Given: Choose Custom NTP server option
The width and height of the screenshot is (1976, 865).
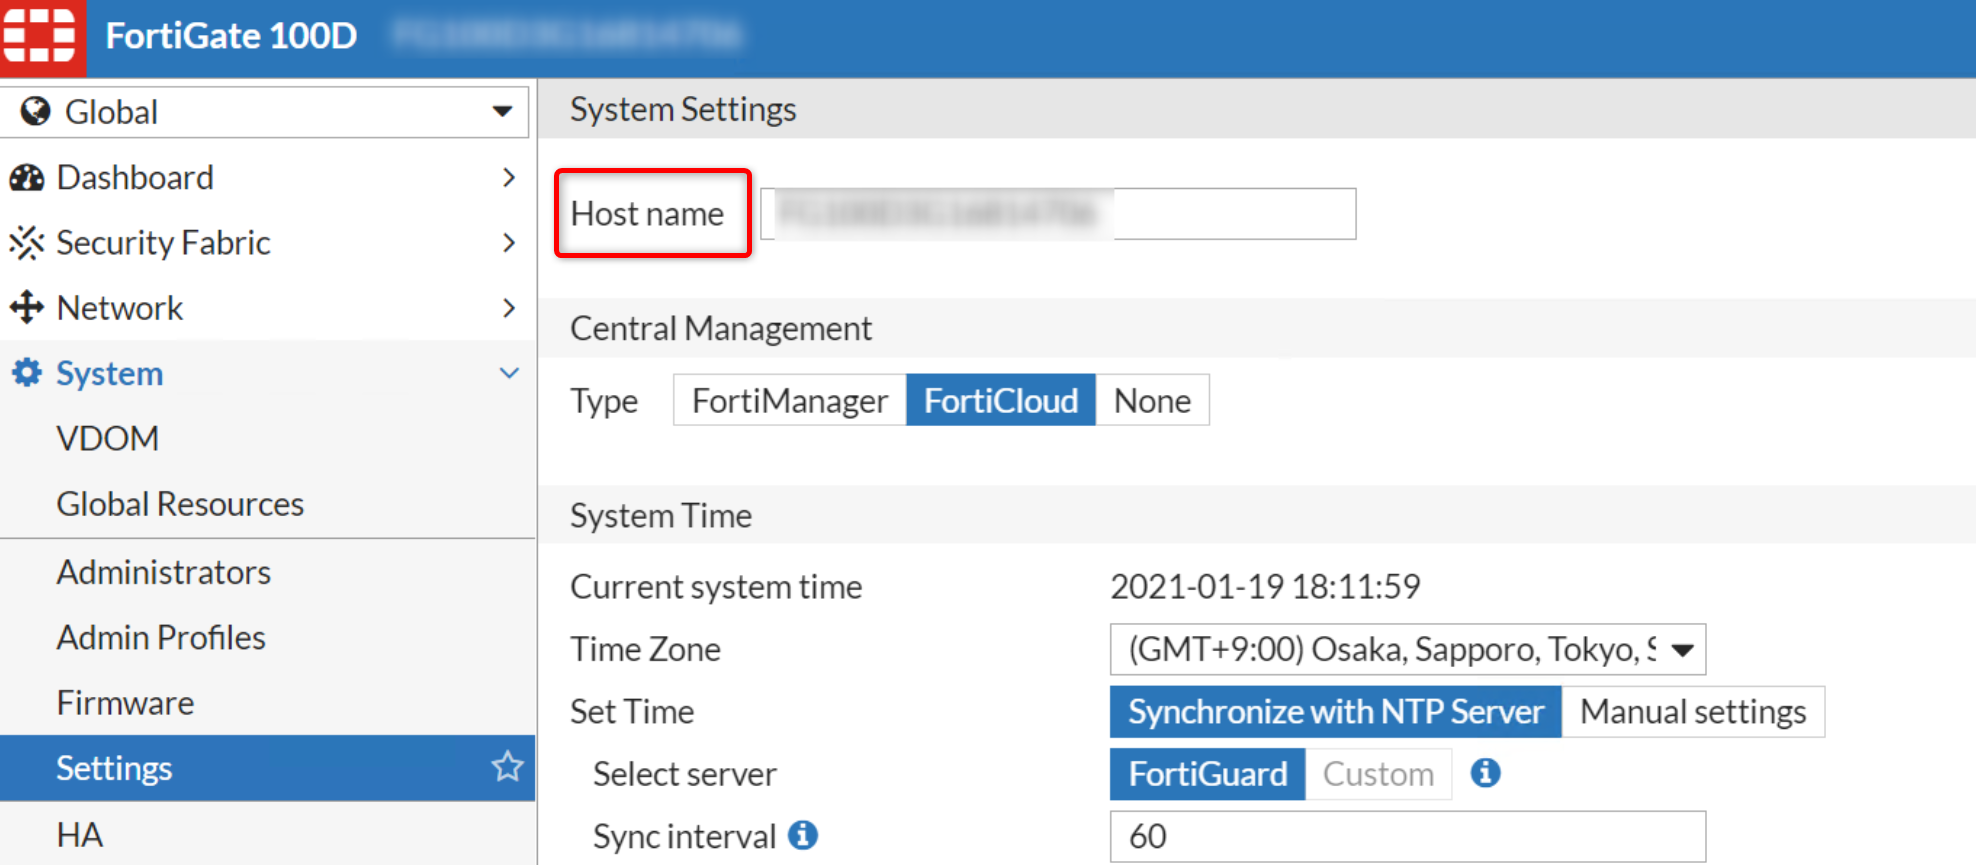Looking at the screenshot, I should (1378, 774).
